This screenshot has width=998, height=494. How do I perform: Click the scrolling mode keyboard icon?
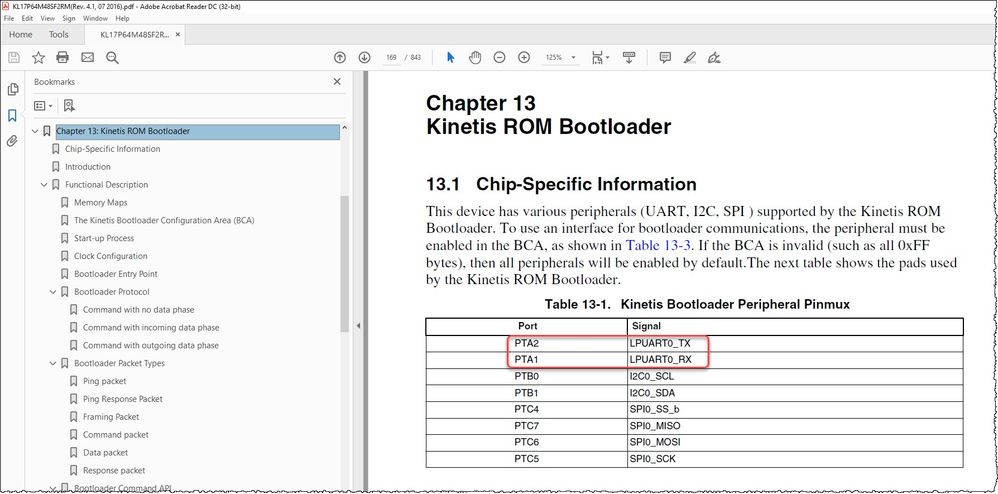pyautogui.click(x=629, y=57)
